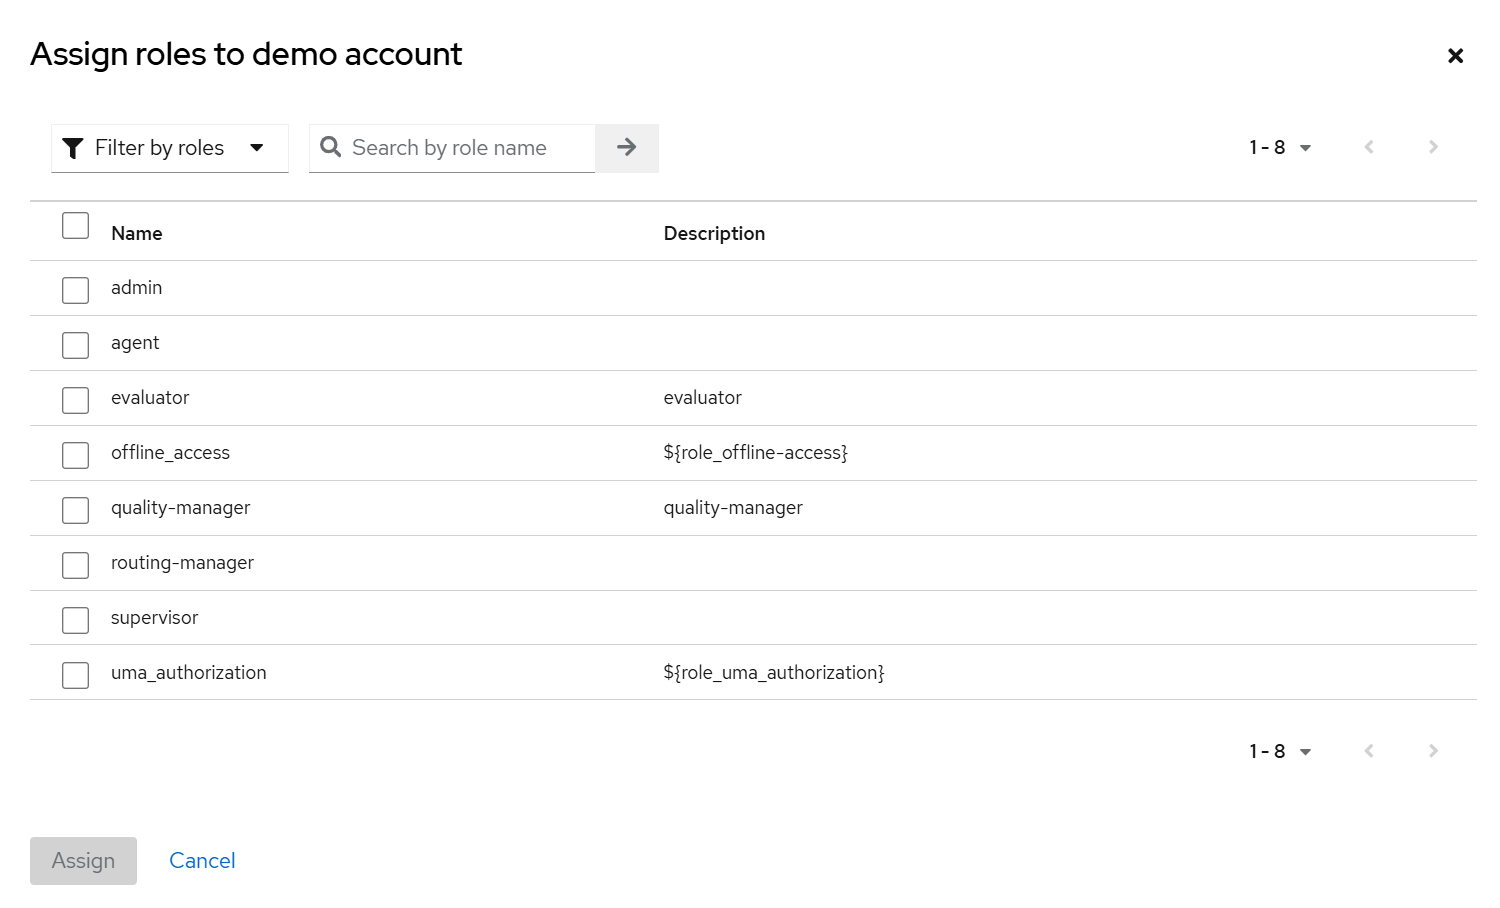Click the Assign button
Screen dimensions: 1500x908
(83, 861)
